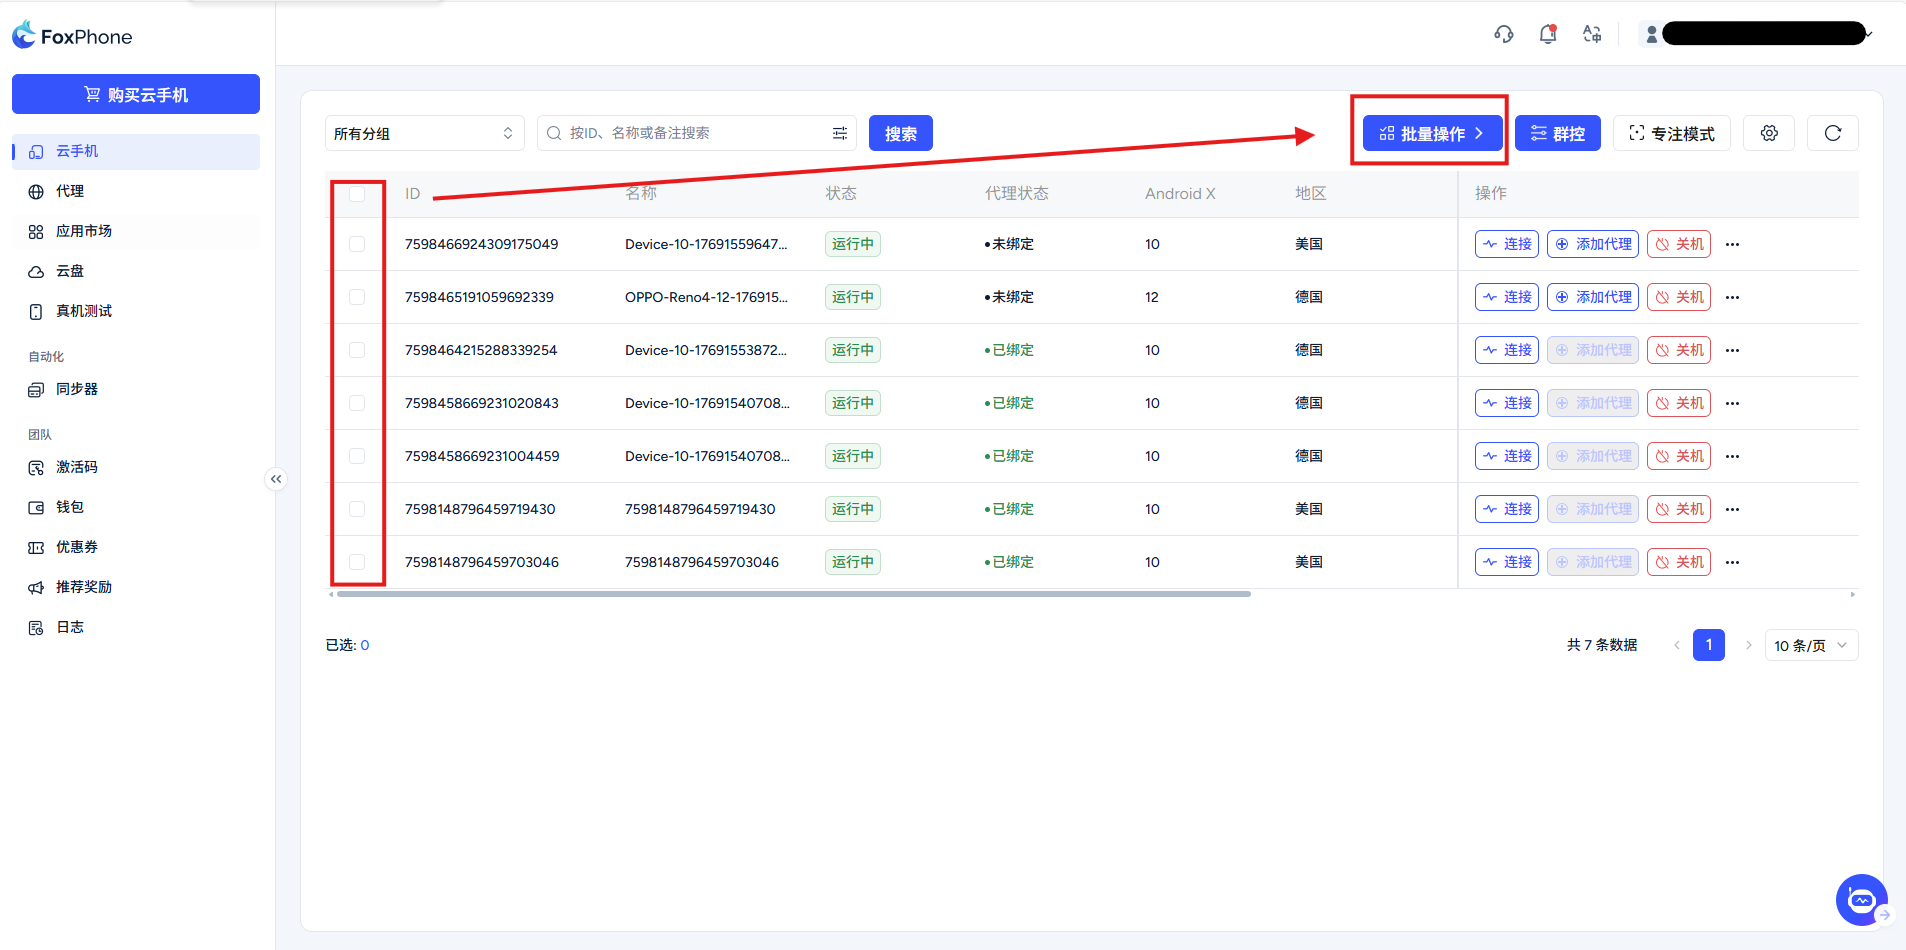1906x950 pixels.
Task: Expand the 批量操作 batch operations menu
Action: point(1432,133)
